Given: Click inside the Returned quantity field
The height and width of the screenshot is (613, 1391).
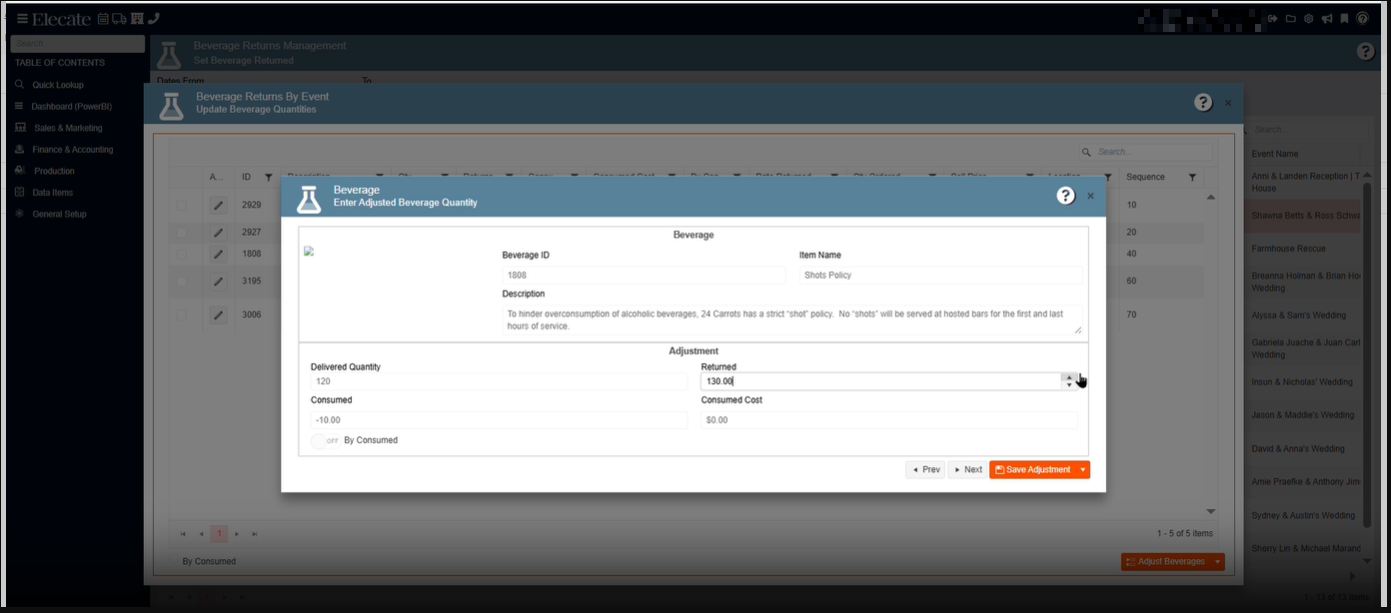Looking at the screenshot, I should click(880, 381).
